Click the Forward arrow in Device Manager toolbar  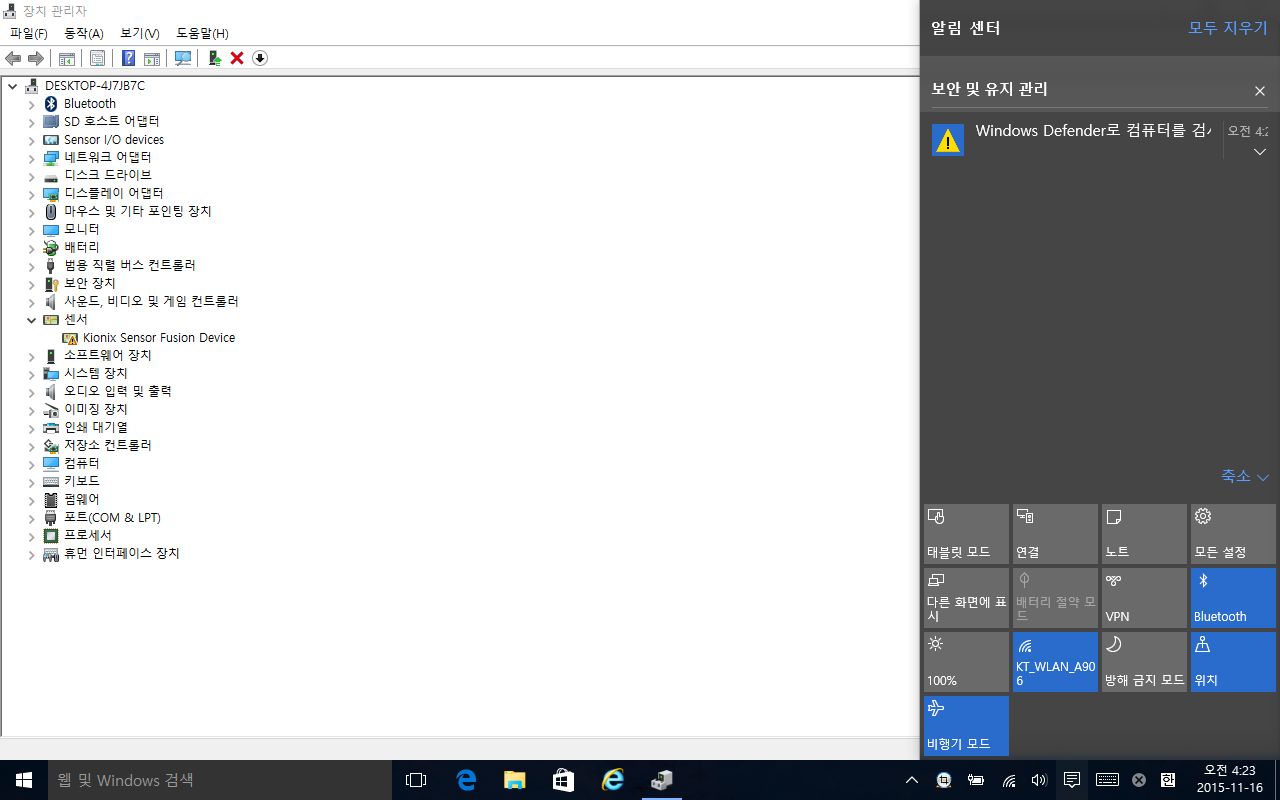[35, 58]
